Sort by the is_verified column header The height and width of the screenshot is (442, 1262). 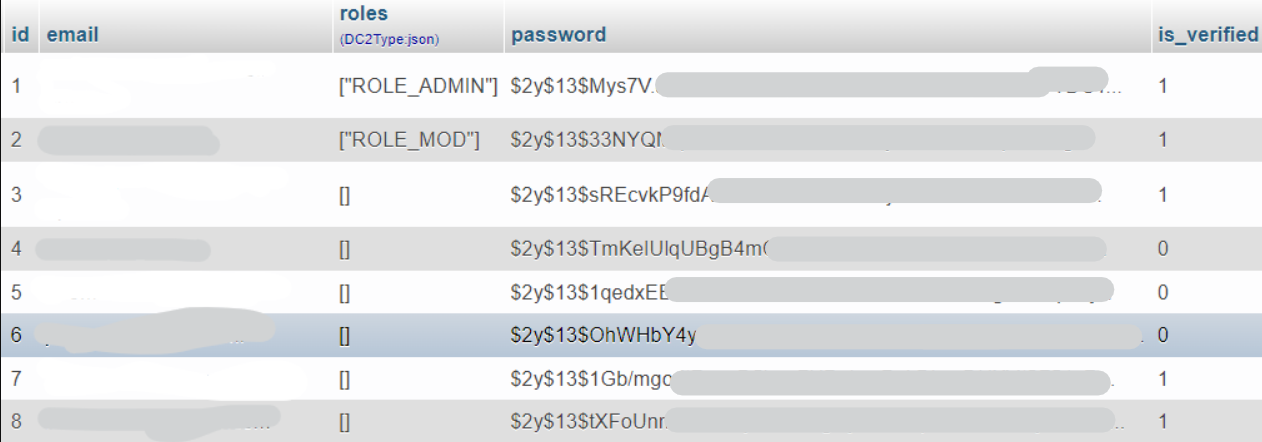tap(1208, 34)
